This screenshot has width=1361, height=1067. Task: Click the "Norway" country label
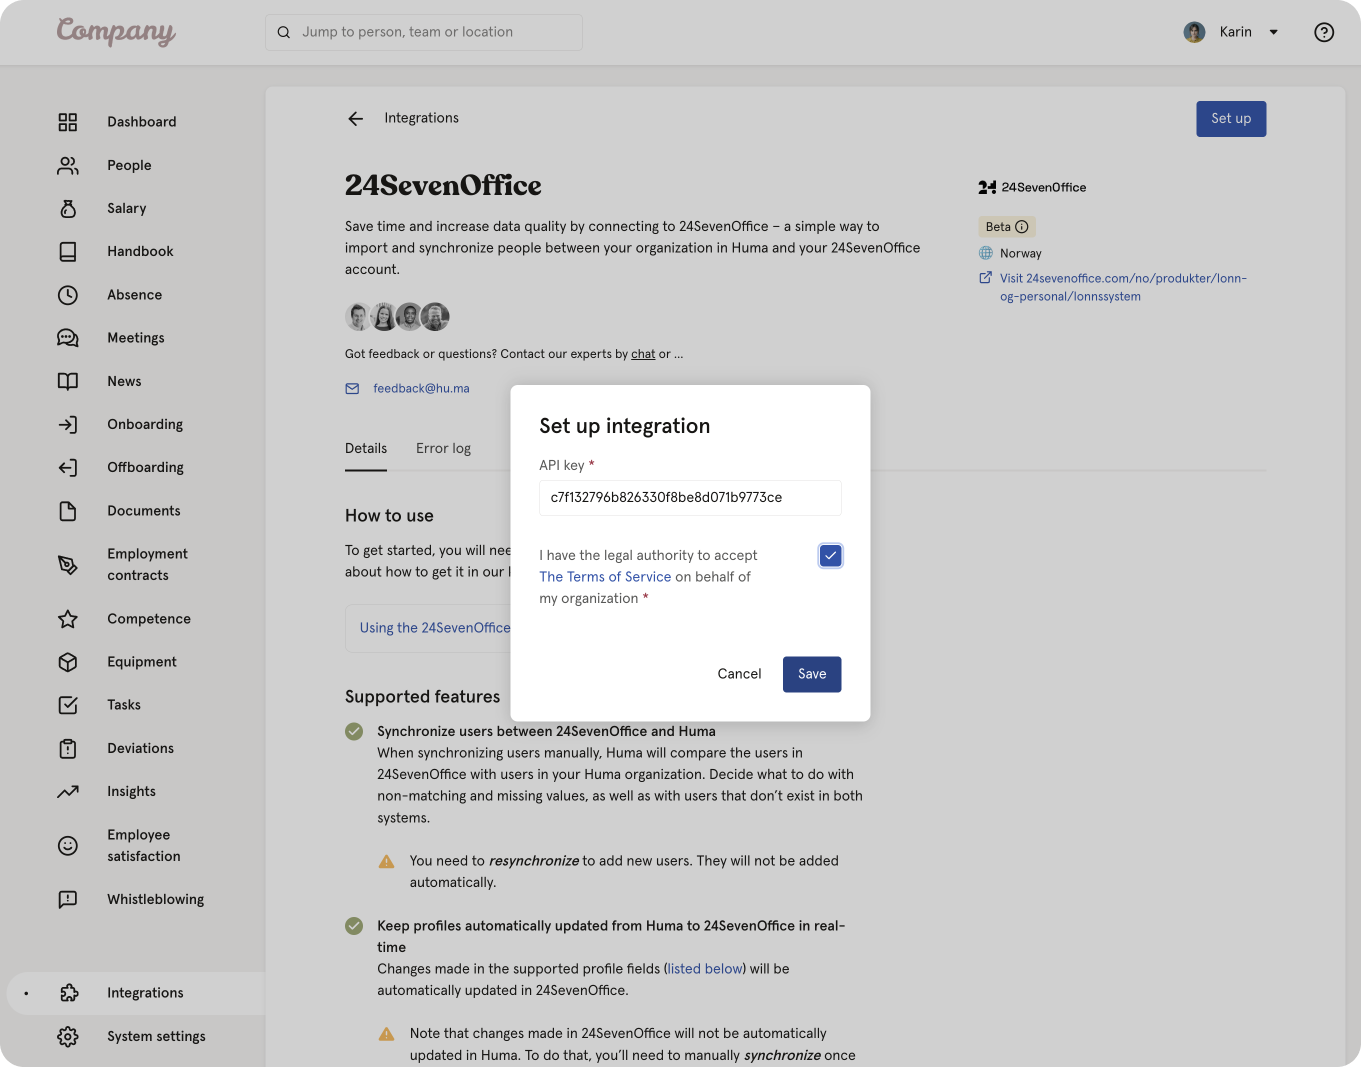[x=1021, y=254]
